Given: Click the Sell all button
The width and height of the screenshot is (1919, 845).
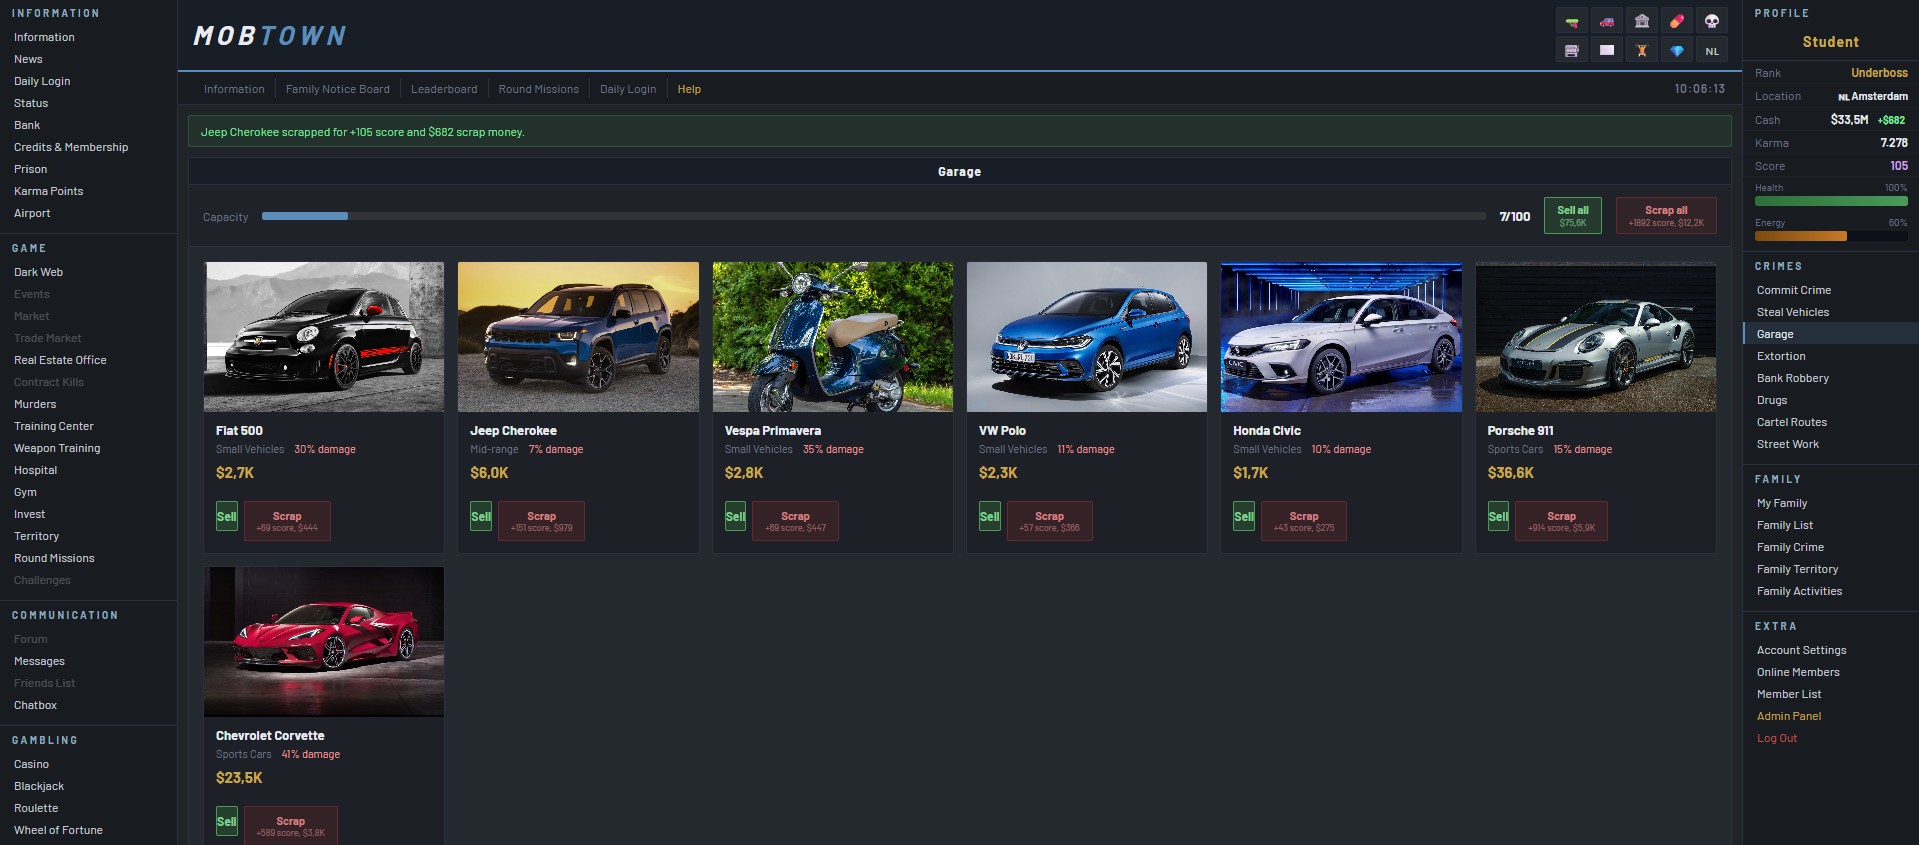Looking at the screenshot, I should coord(1572,215).
